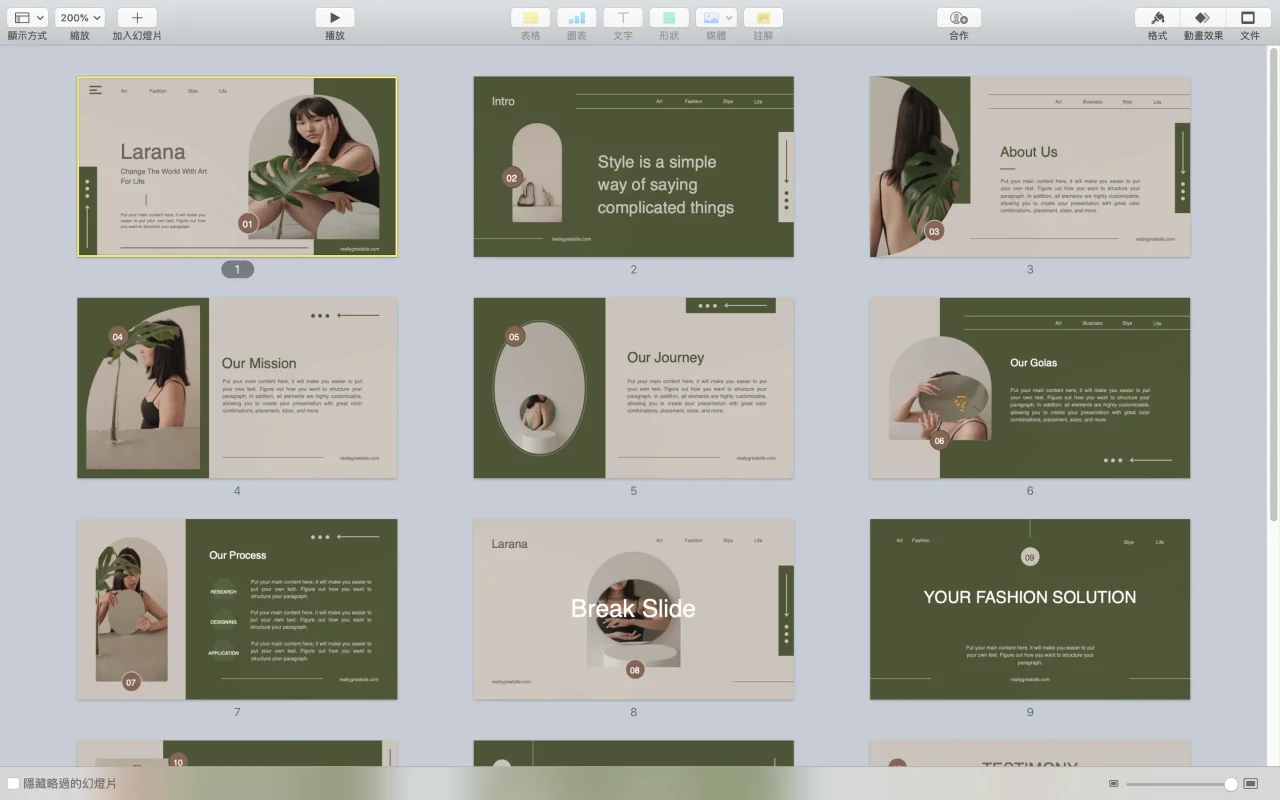The width and height of the screenshot is (1280, 800).
Task: Click the 文字 text box icon
Action: [623, 18]
